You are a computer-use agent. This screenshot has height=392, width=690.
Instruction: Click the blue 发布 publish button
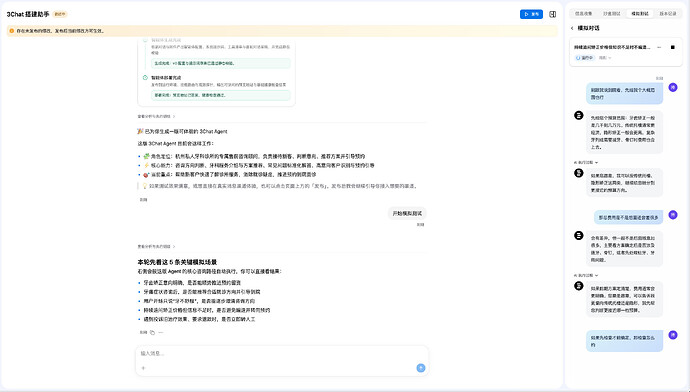531,14
